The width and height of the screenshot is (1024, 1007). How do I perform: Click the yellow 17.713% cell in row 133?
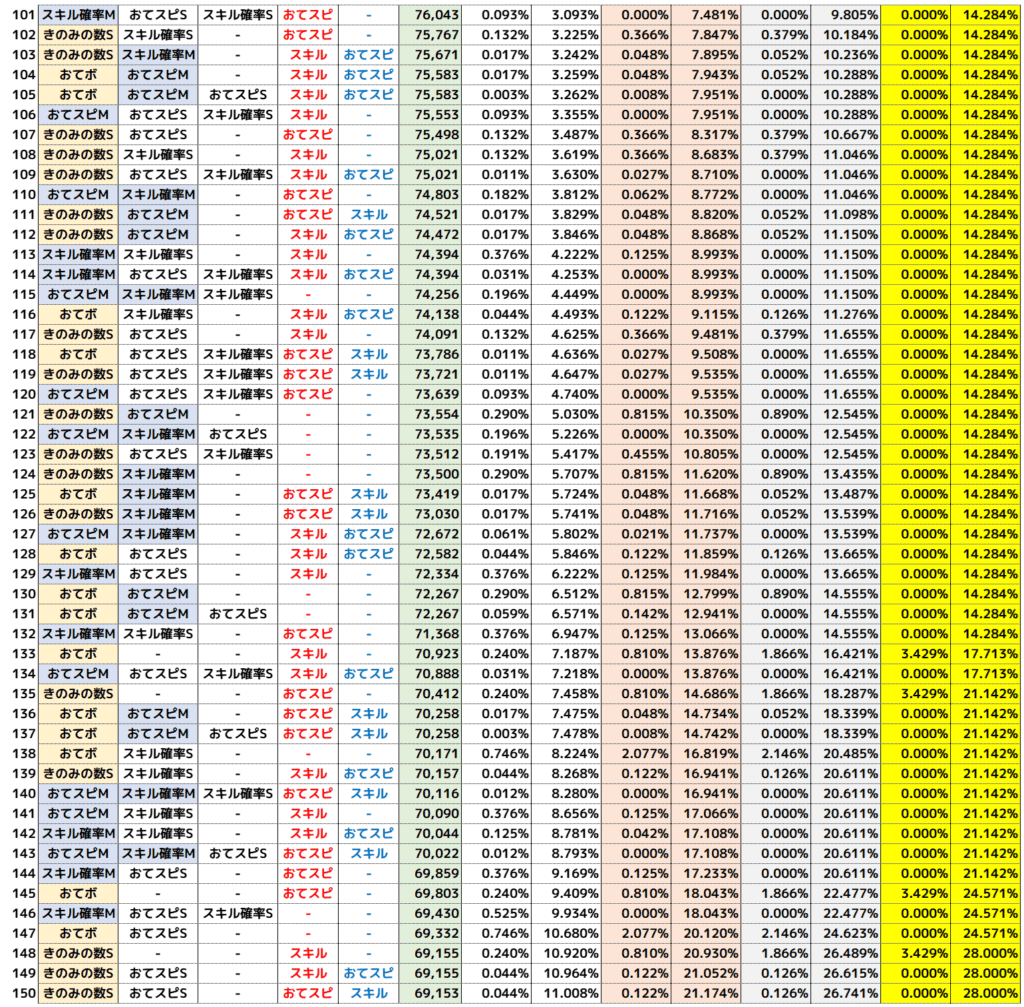tap(984, 654)
